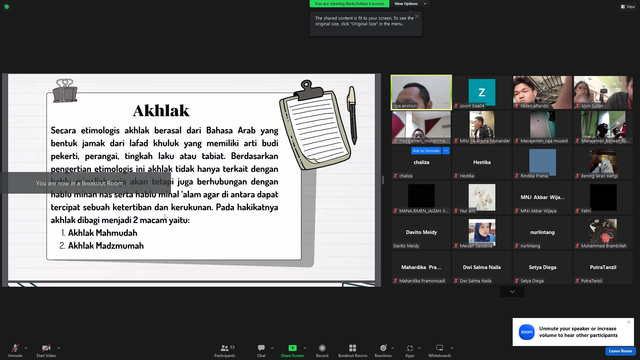Open the View Options dropdown
The height and width of the screenshot is (360, 640).
coord(410,4)
